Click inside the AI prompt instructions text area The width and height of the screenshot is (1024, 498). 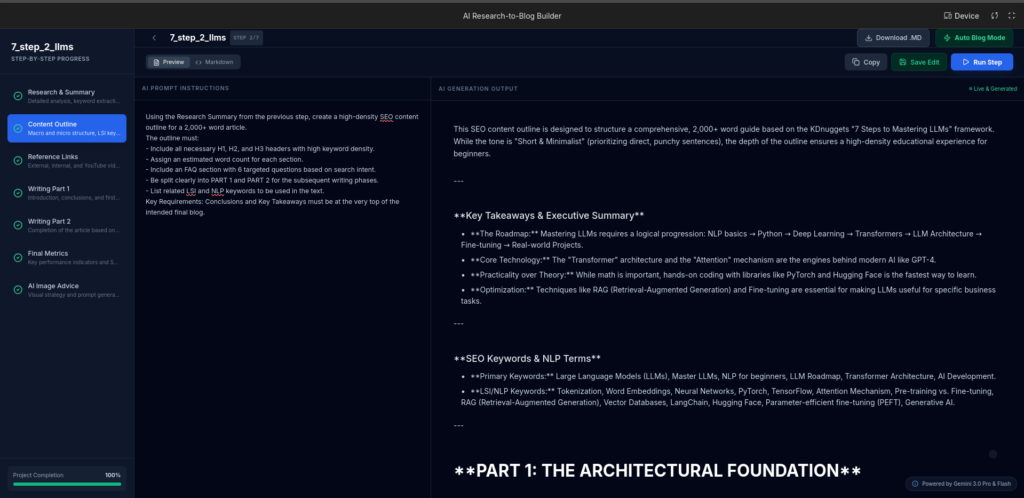tap(282, 298)
